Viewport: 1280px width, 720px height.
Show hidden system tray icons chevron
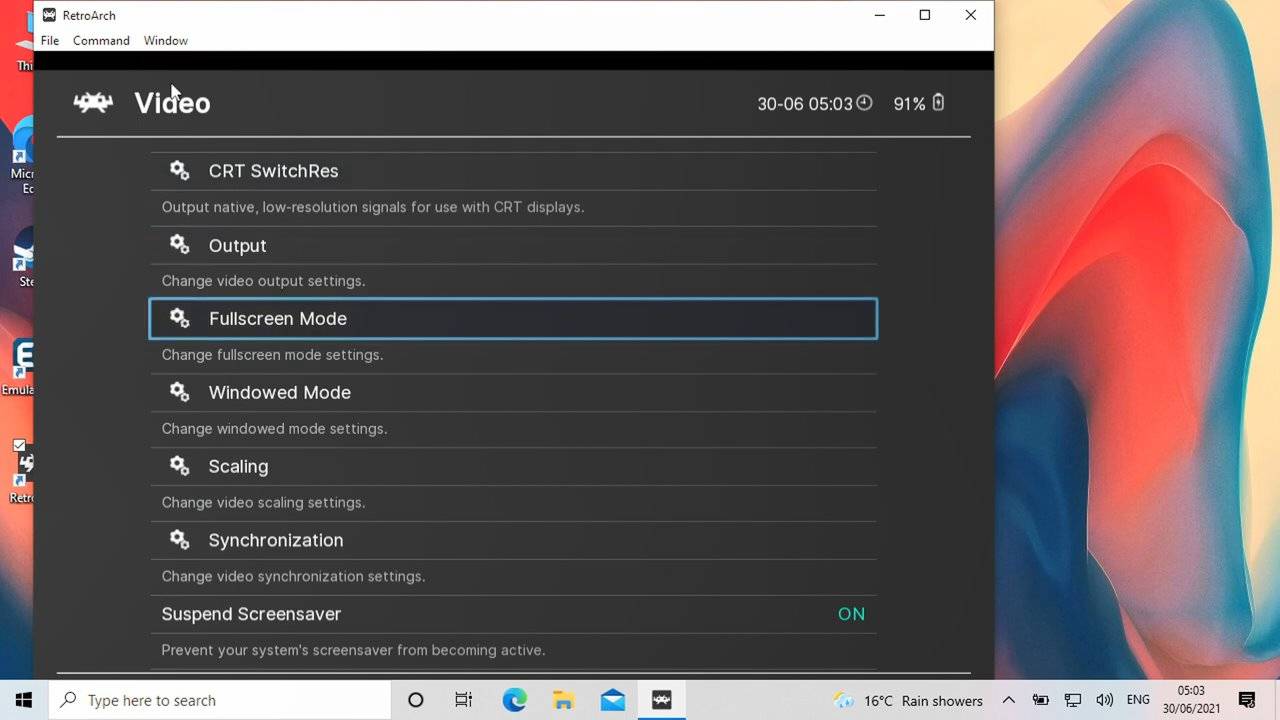click(x=1008, y=700)
